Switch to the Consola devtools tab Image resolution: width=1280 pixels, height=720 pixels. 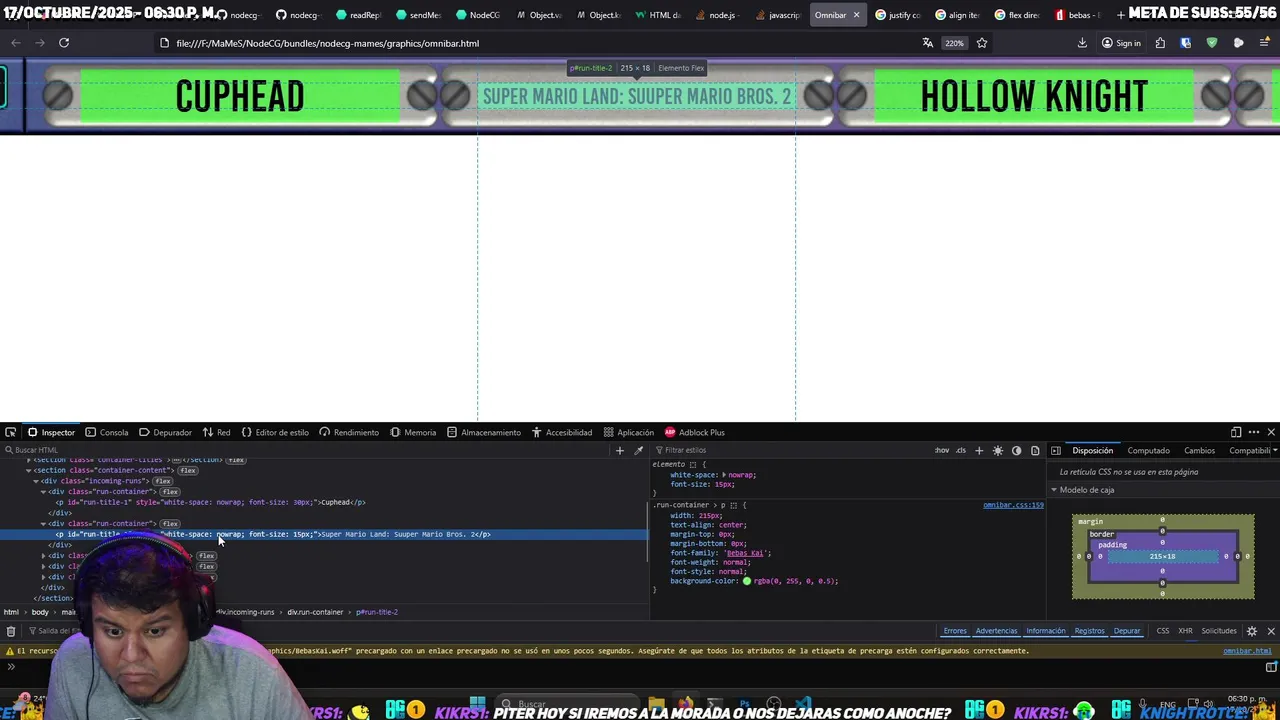[107, 432]
